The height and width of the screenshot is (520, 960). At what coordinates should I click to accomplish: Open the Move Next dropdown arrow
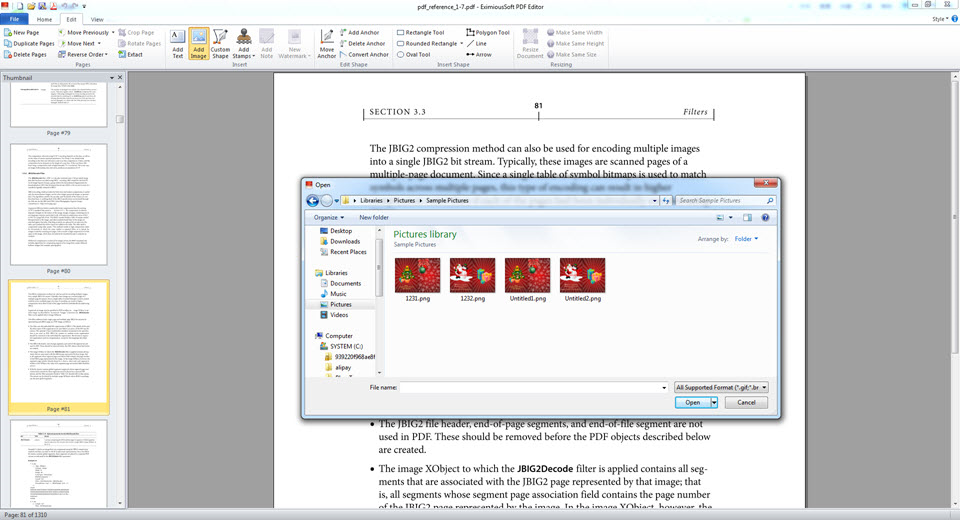[99, 43]
